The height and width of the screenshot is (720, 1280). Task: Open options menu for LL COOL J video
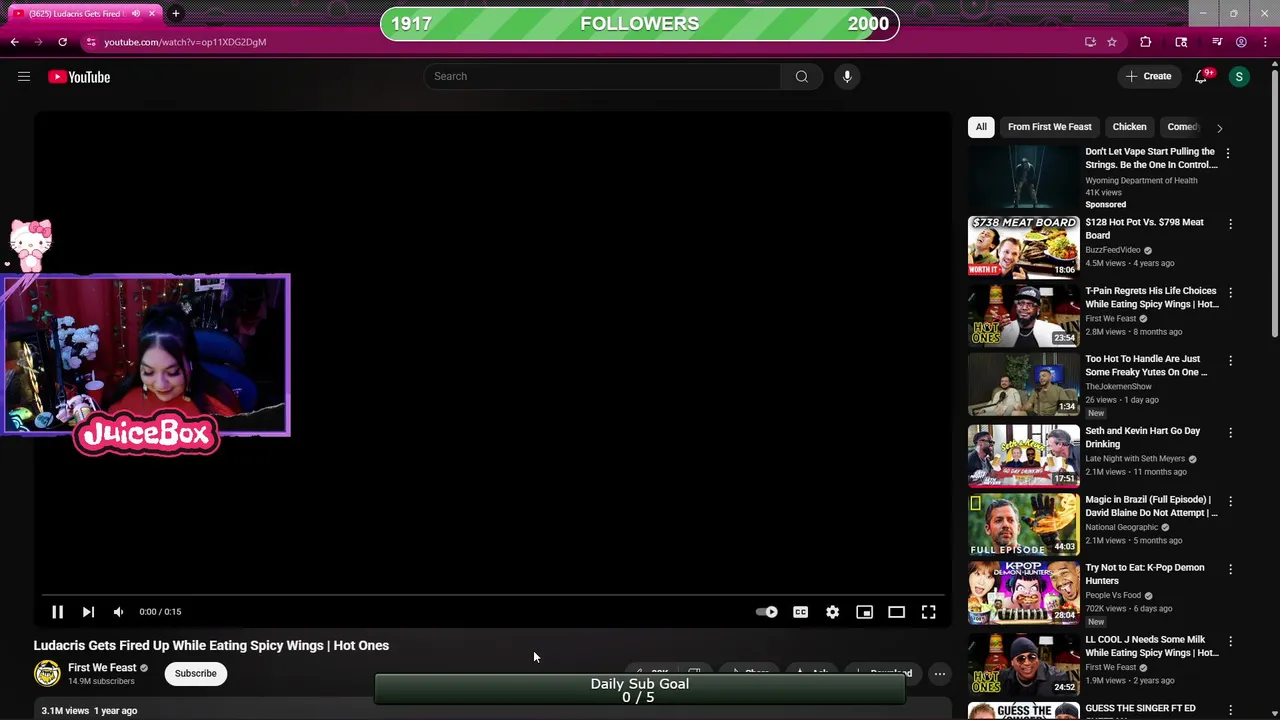pyautogui.click(x=1230, y=641)
